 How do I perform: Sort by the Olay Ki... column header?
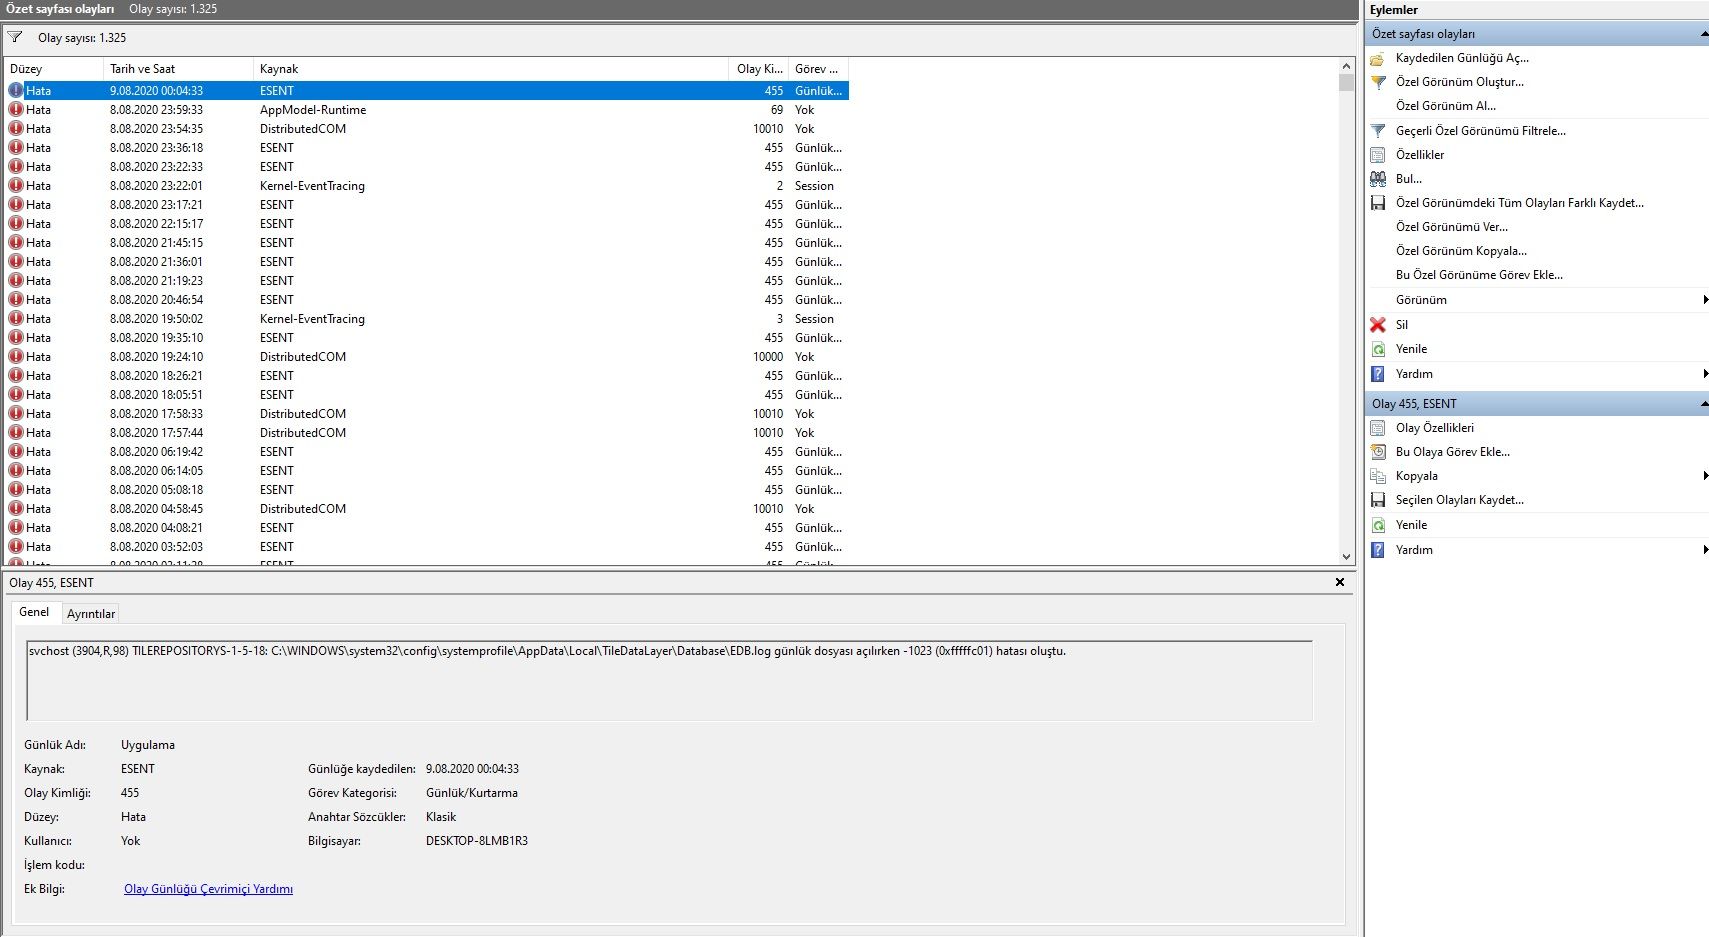[759, 69]
